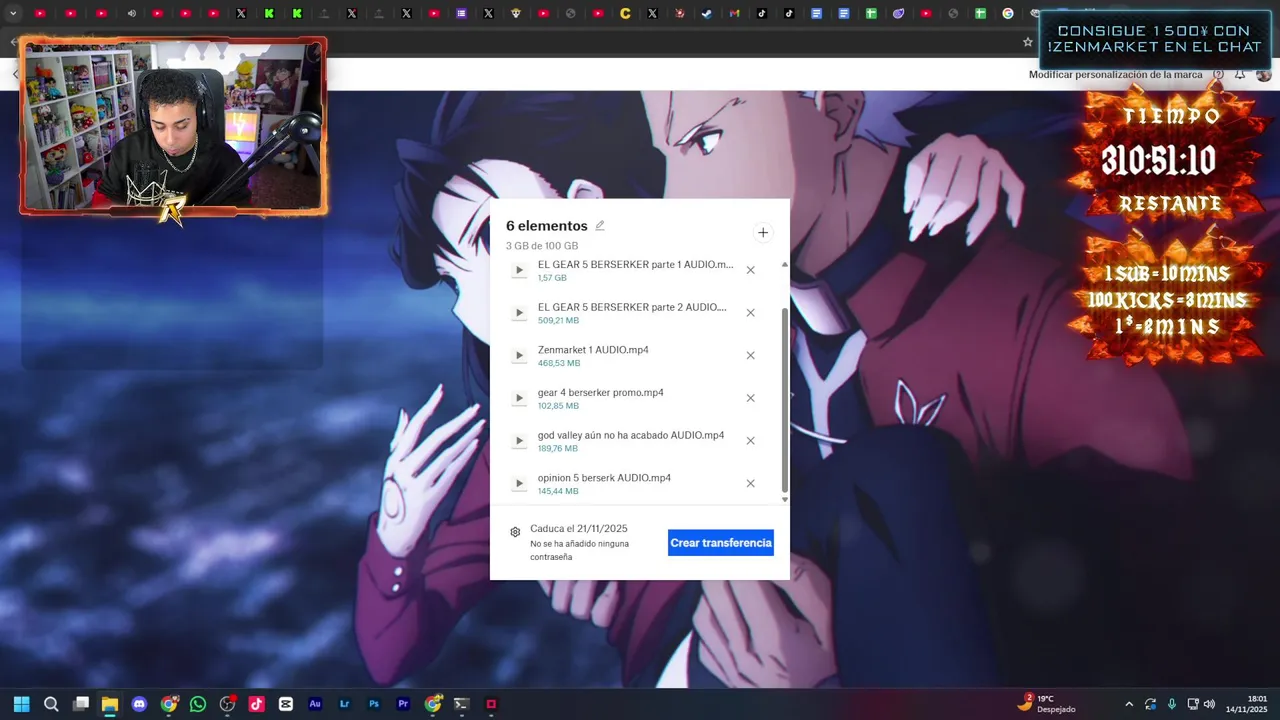Open Task View in the taskbar
The height and width of the screenshot is (720, 1280).
tap(81, 704)
